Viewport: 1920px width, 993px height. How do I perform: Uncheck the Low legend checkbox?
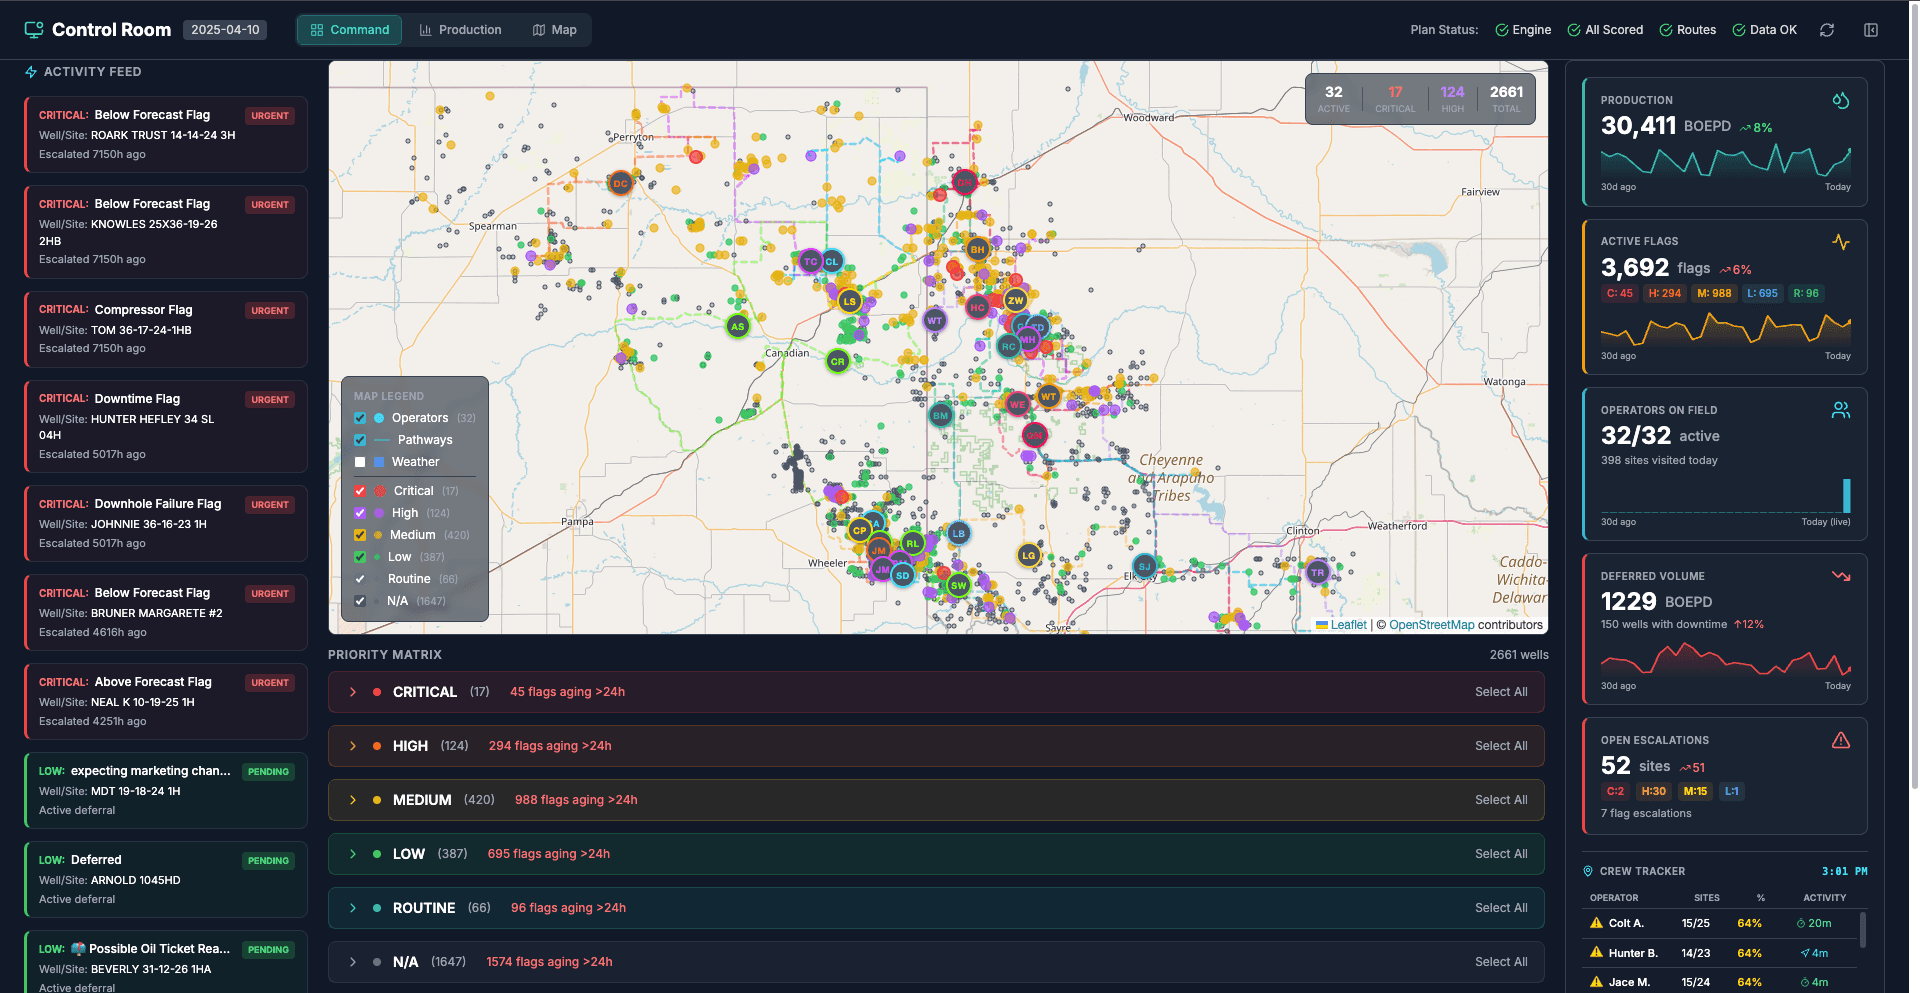pyautogui.click(x=360, y=557)
